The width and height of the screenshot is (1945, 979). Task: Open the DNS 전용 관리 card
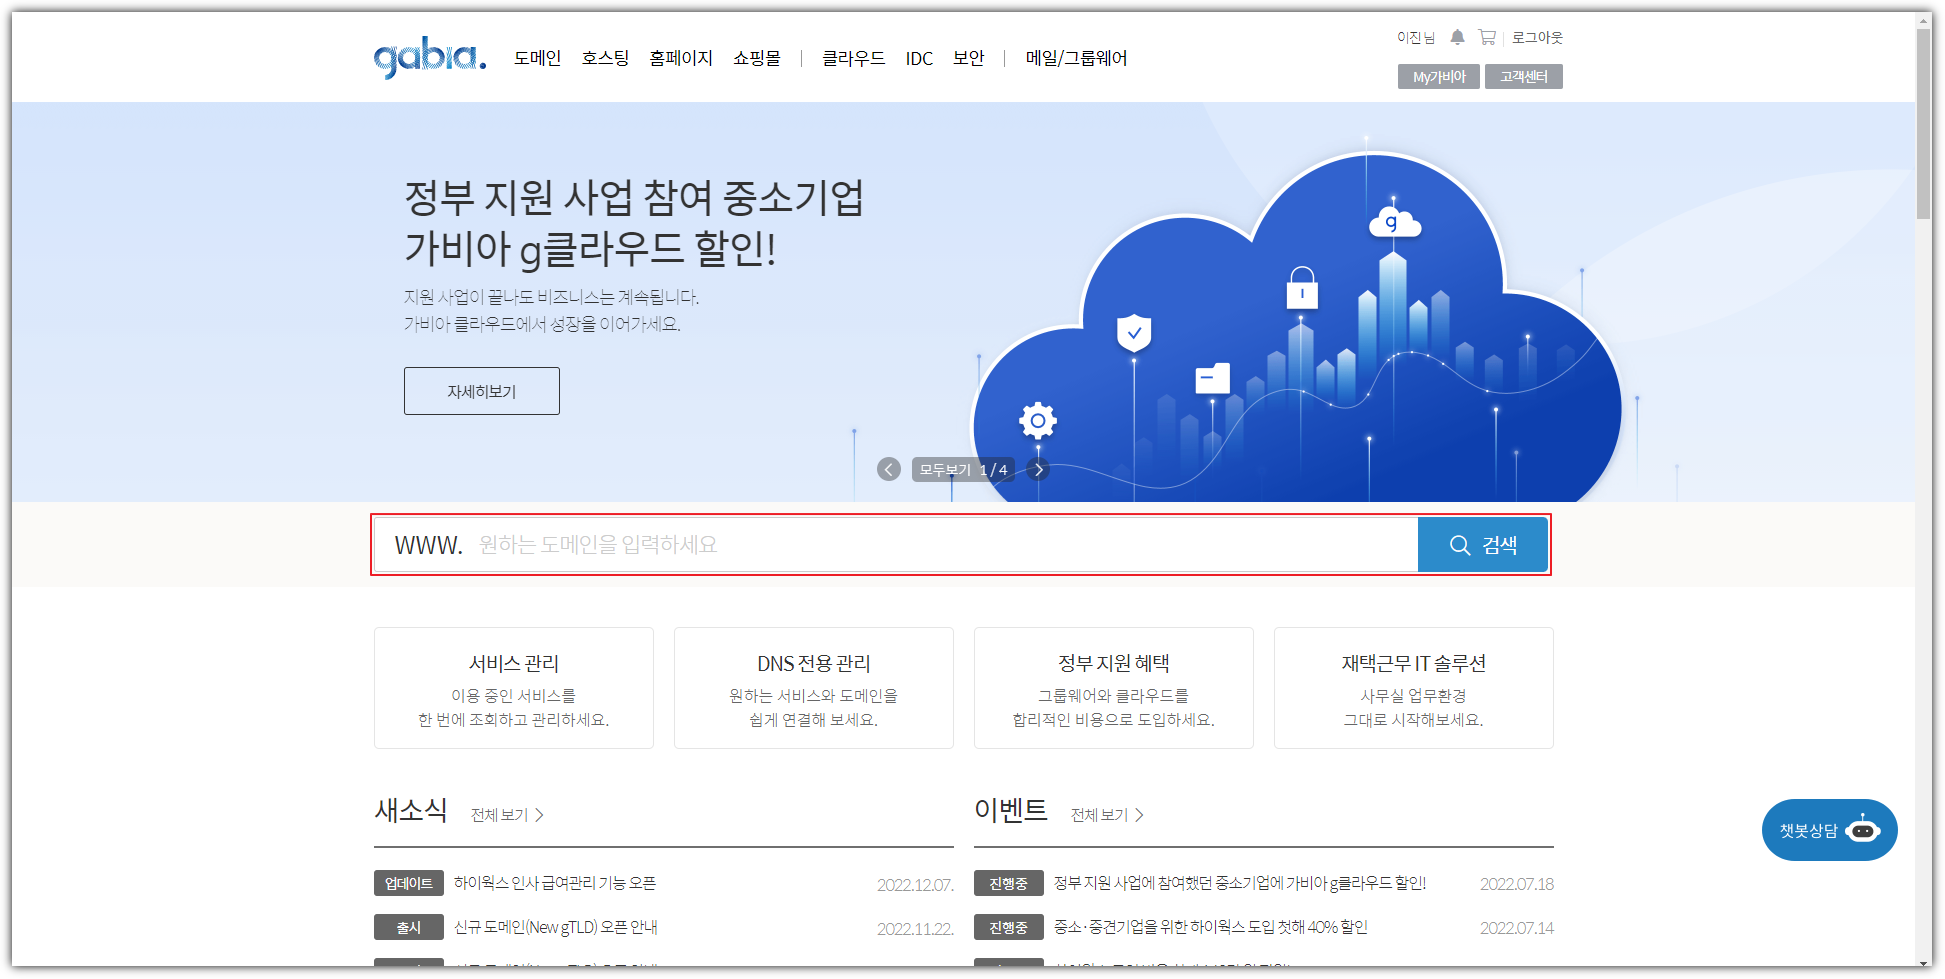[814, 688]
